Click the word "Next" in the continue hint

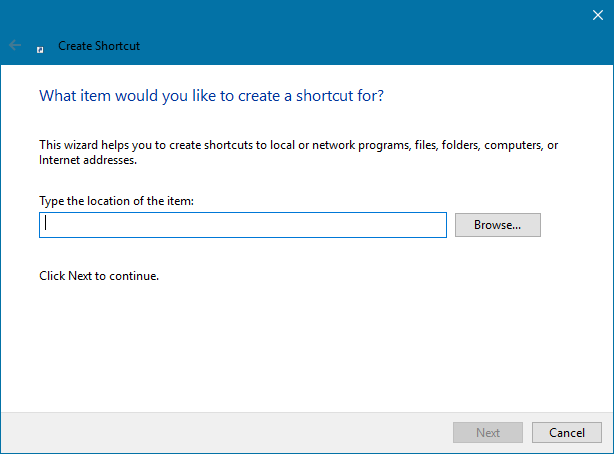coord(80,275)
